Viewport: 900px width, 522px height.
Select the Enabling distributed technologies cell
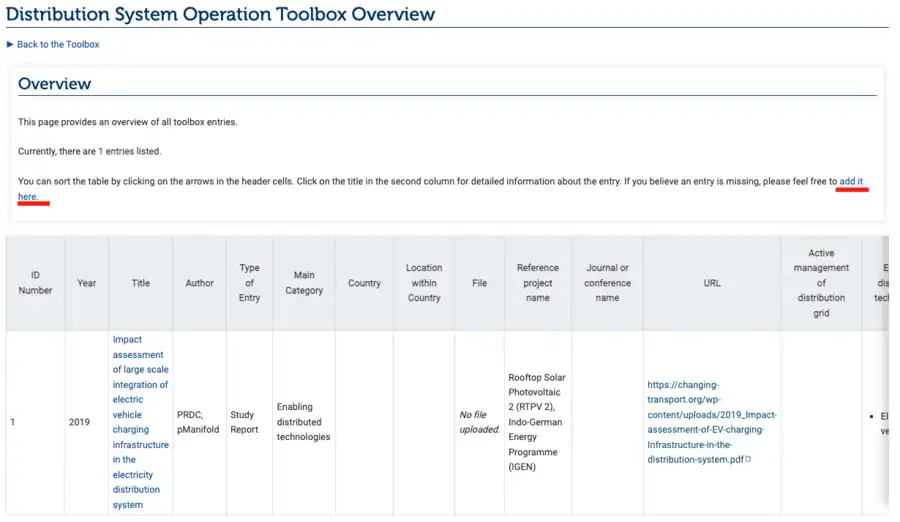click(303, 422)
